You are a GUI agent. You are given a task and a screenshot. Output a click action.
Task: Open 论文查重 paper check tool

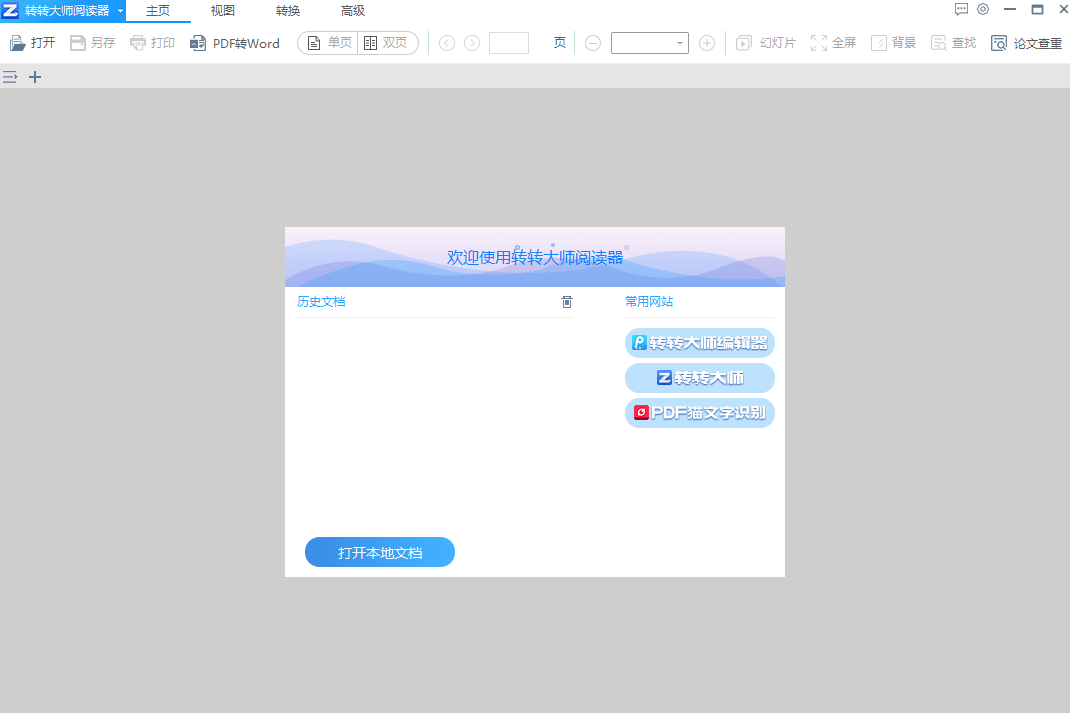pyautogui.click(x=1026, y=43)
